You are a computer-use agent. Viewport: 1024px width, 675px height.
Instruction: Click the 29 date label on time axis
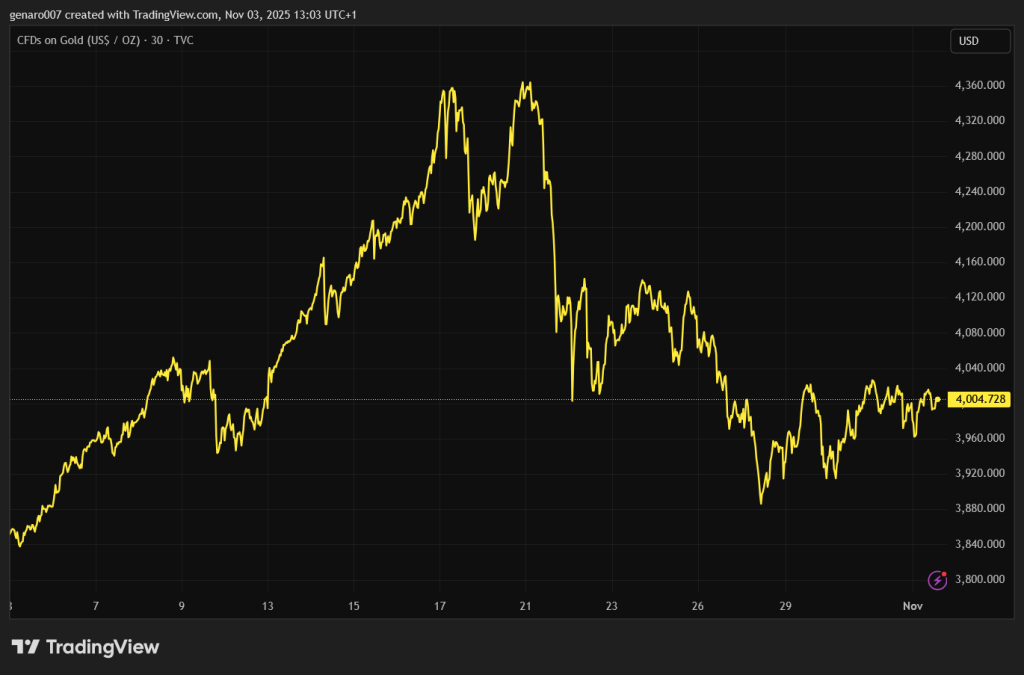click(x=785, y=606)
